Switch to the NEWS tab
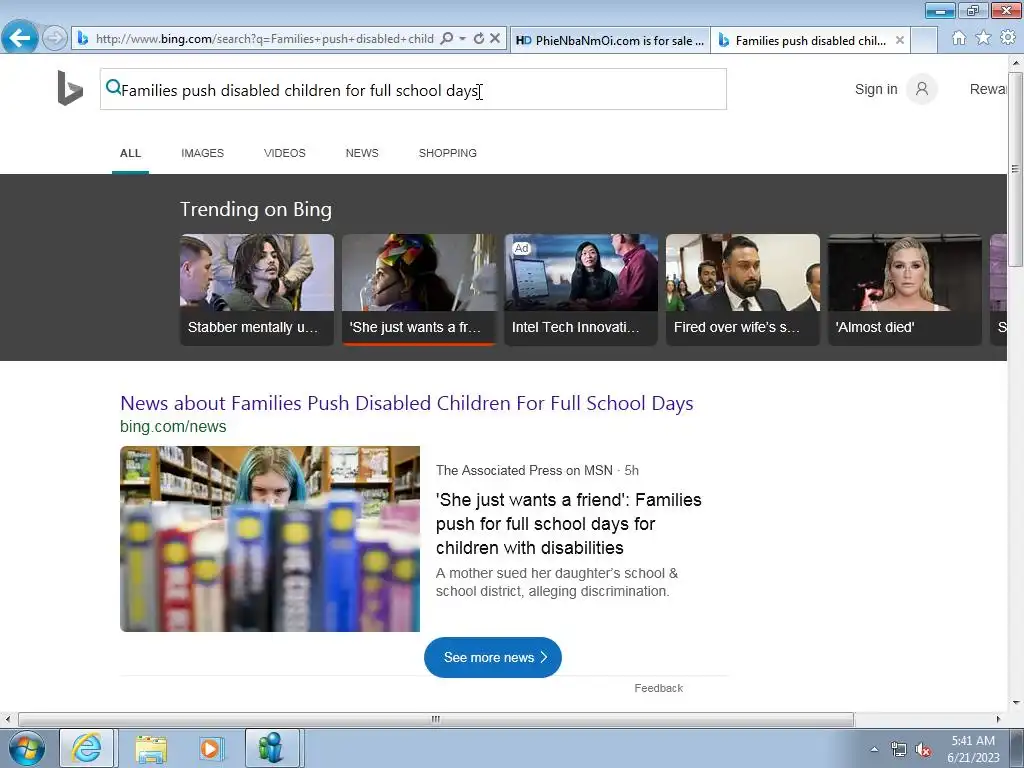The width and height of the screenshot is (1024, 768). (362, 153)
